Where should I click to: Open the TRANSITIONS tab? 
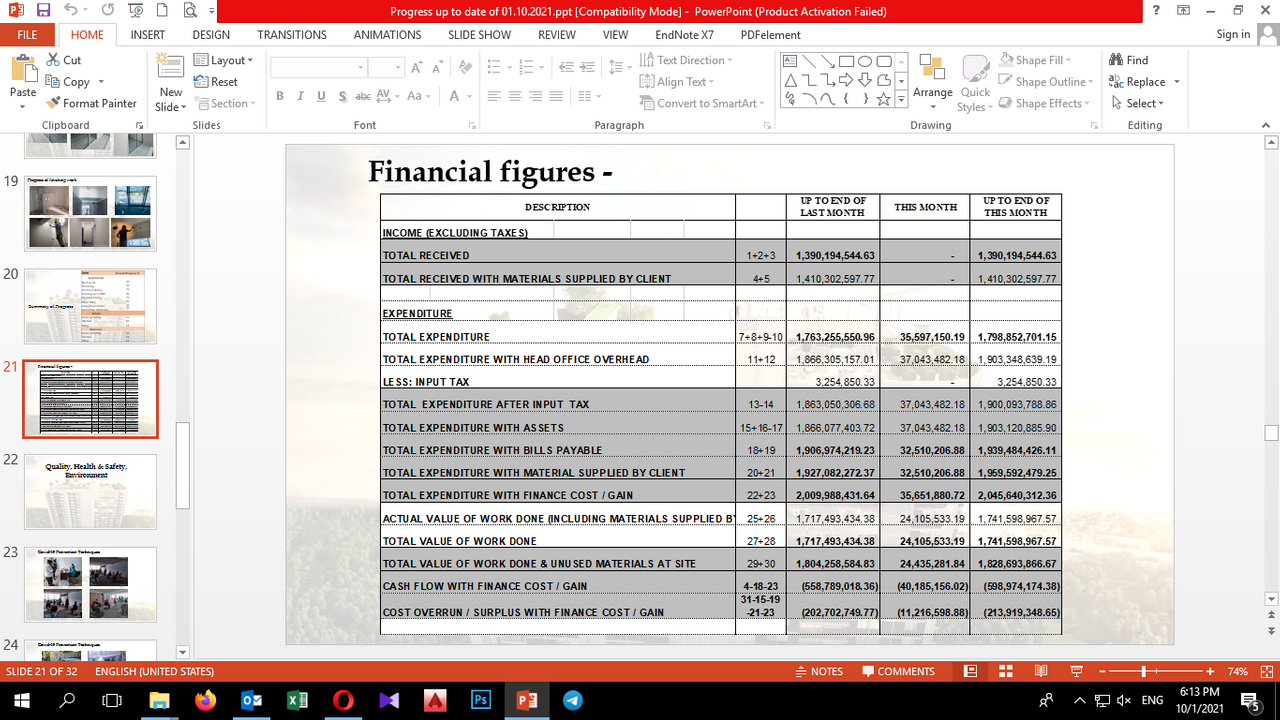tap(292, 34)
